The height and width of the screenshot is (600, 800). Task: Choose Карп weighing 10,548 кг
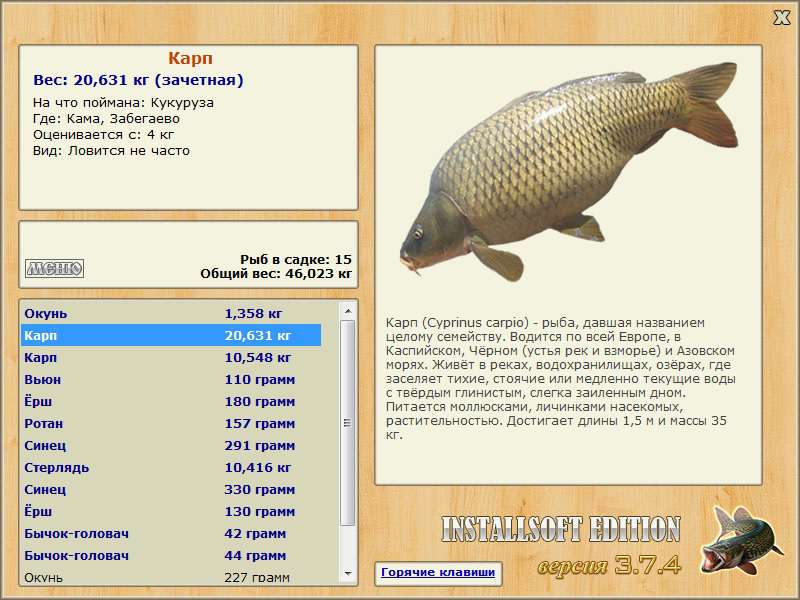pyautogui.click(x=170, y=358)
